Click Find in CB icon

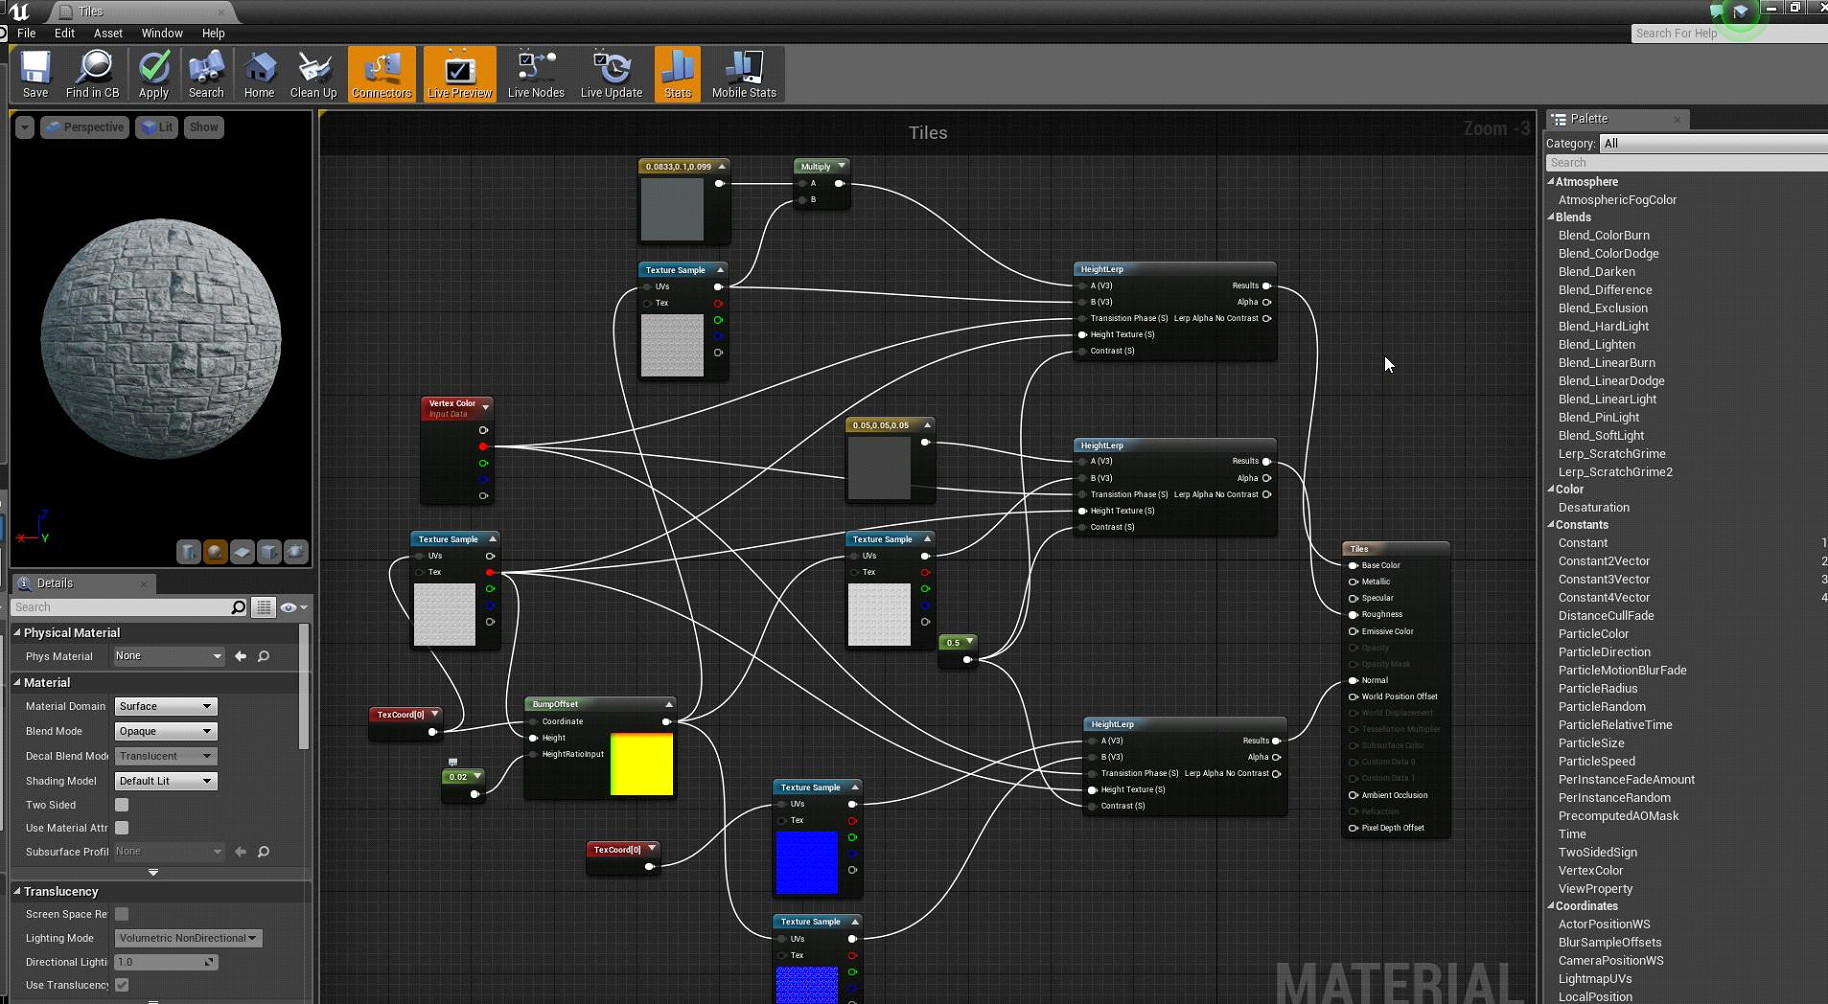point(92,75)
